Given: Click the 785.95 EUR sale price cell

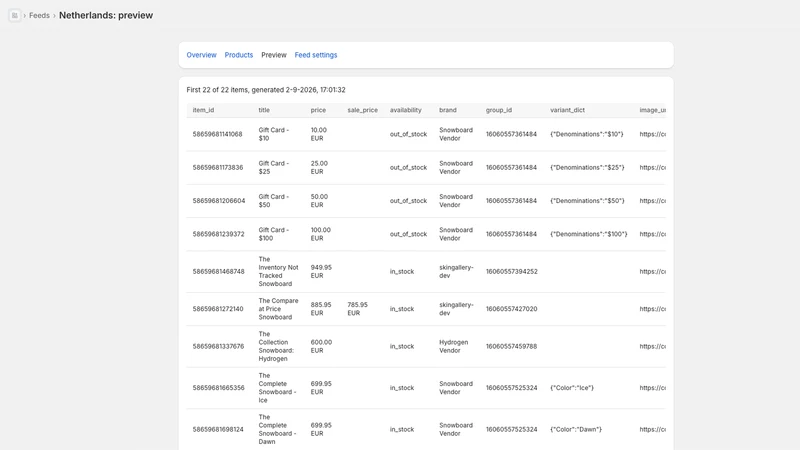Looking at the screenshot, I should coord(358,309).
